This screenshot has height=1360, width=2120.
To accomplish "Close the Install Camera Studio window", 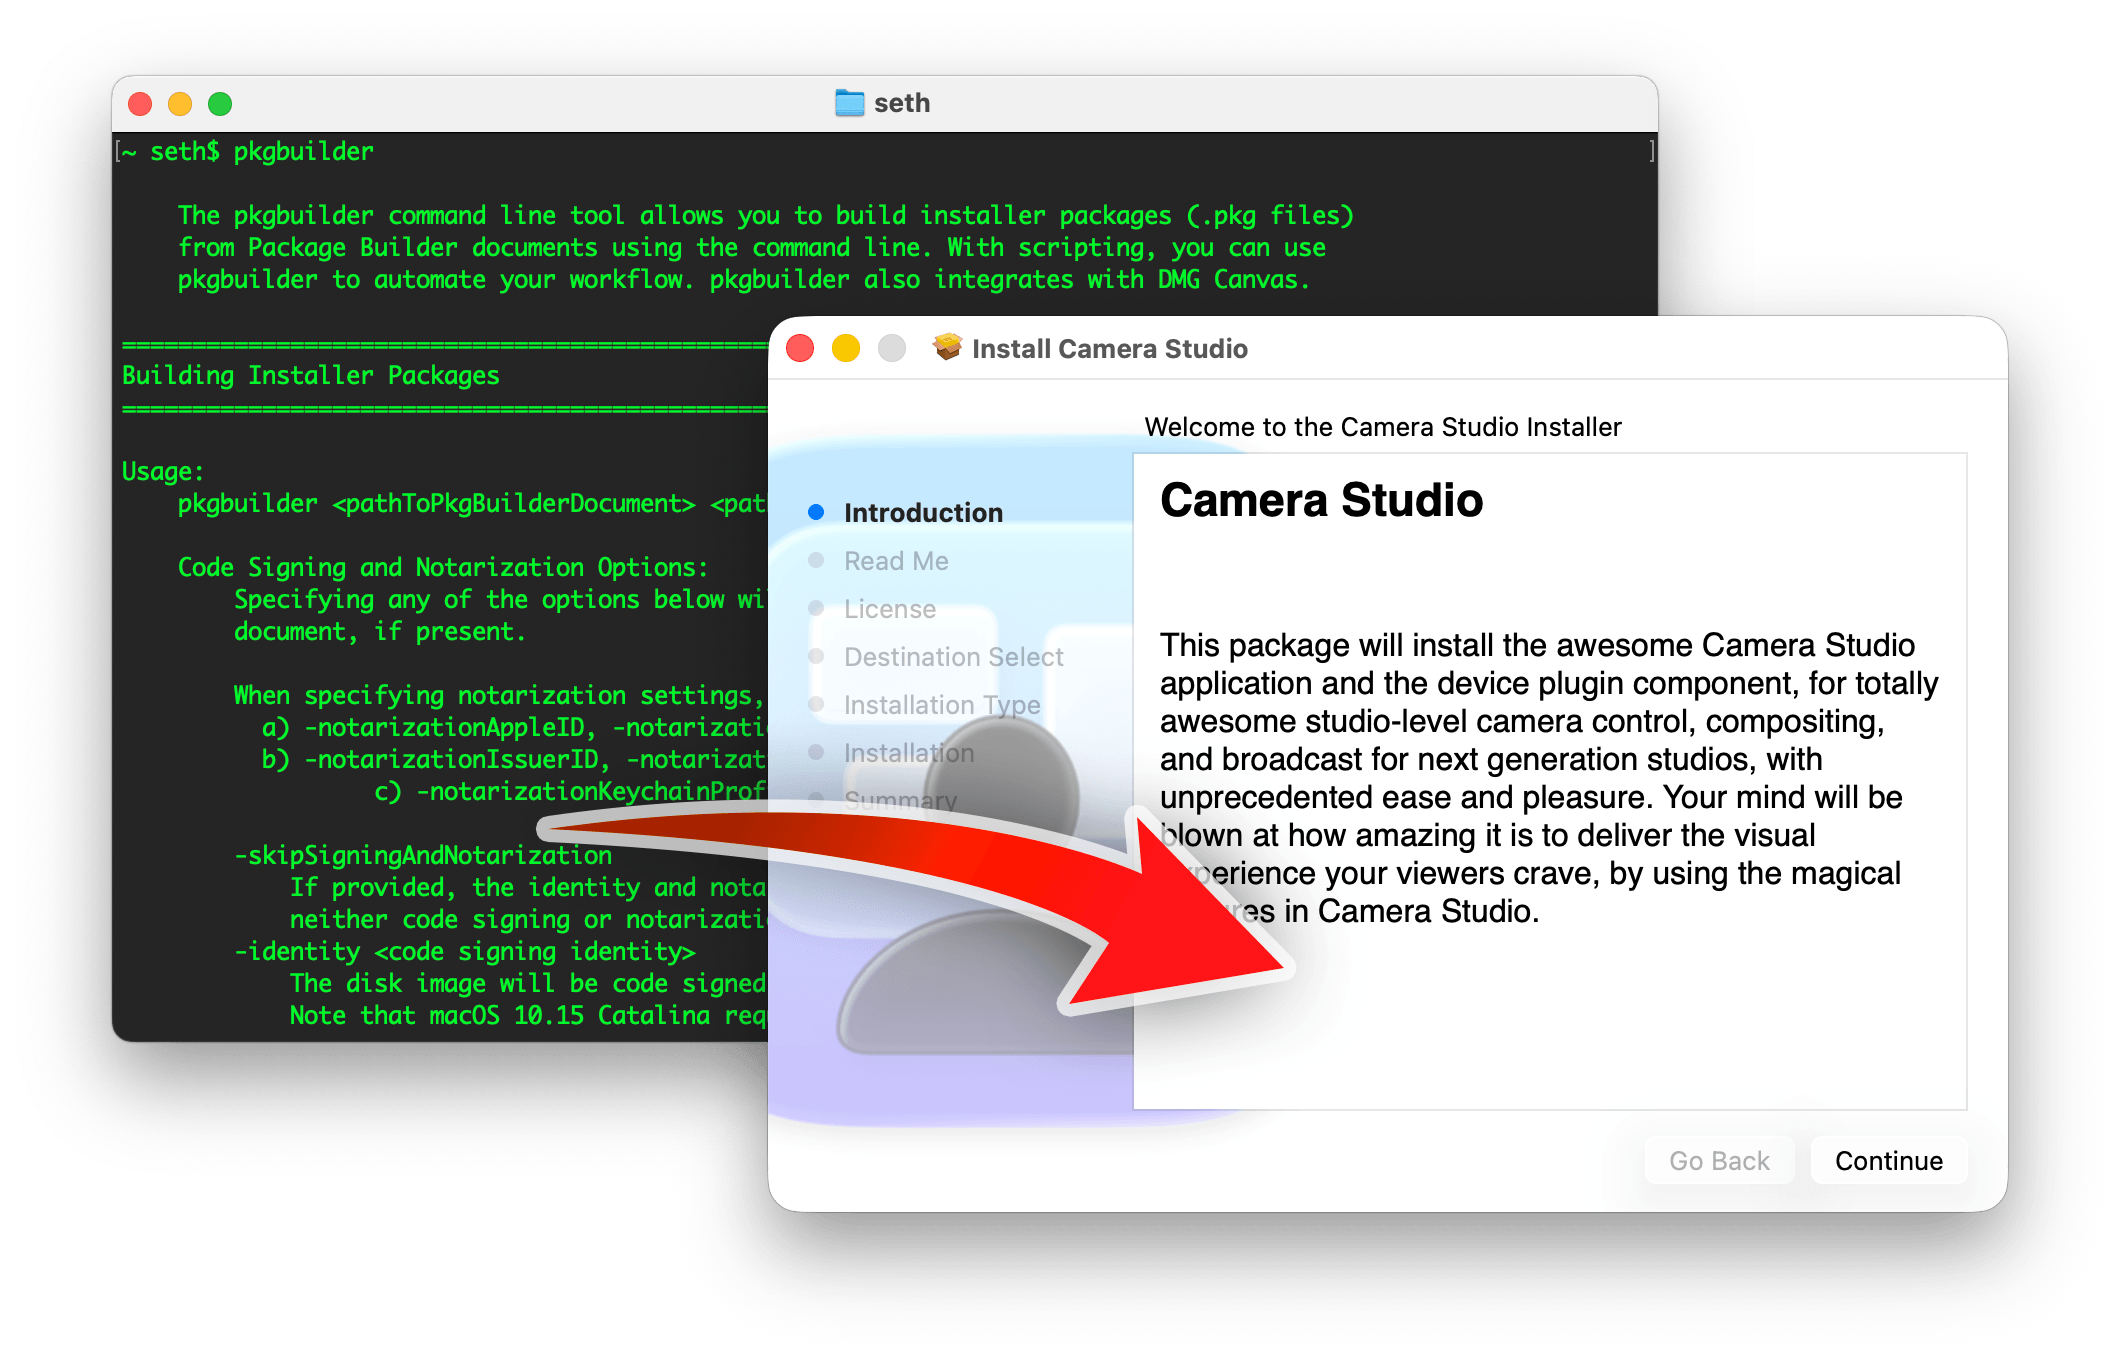I will pyautogui.click(x=800, y=348).
